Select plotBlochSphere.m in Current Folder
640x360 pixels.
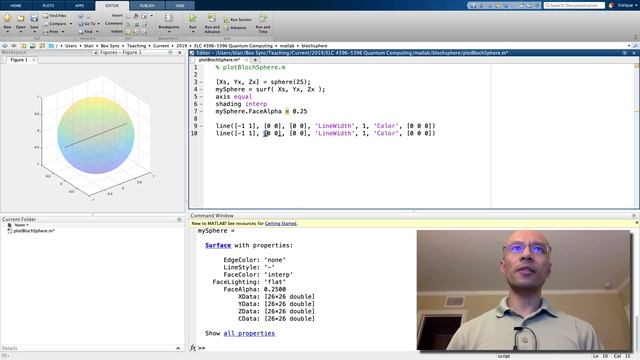34,231
